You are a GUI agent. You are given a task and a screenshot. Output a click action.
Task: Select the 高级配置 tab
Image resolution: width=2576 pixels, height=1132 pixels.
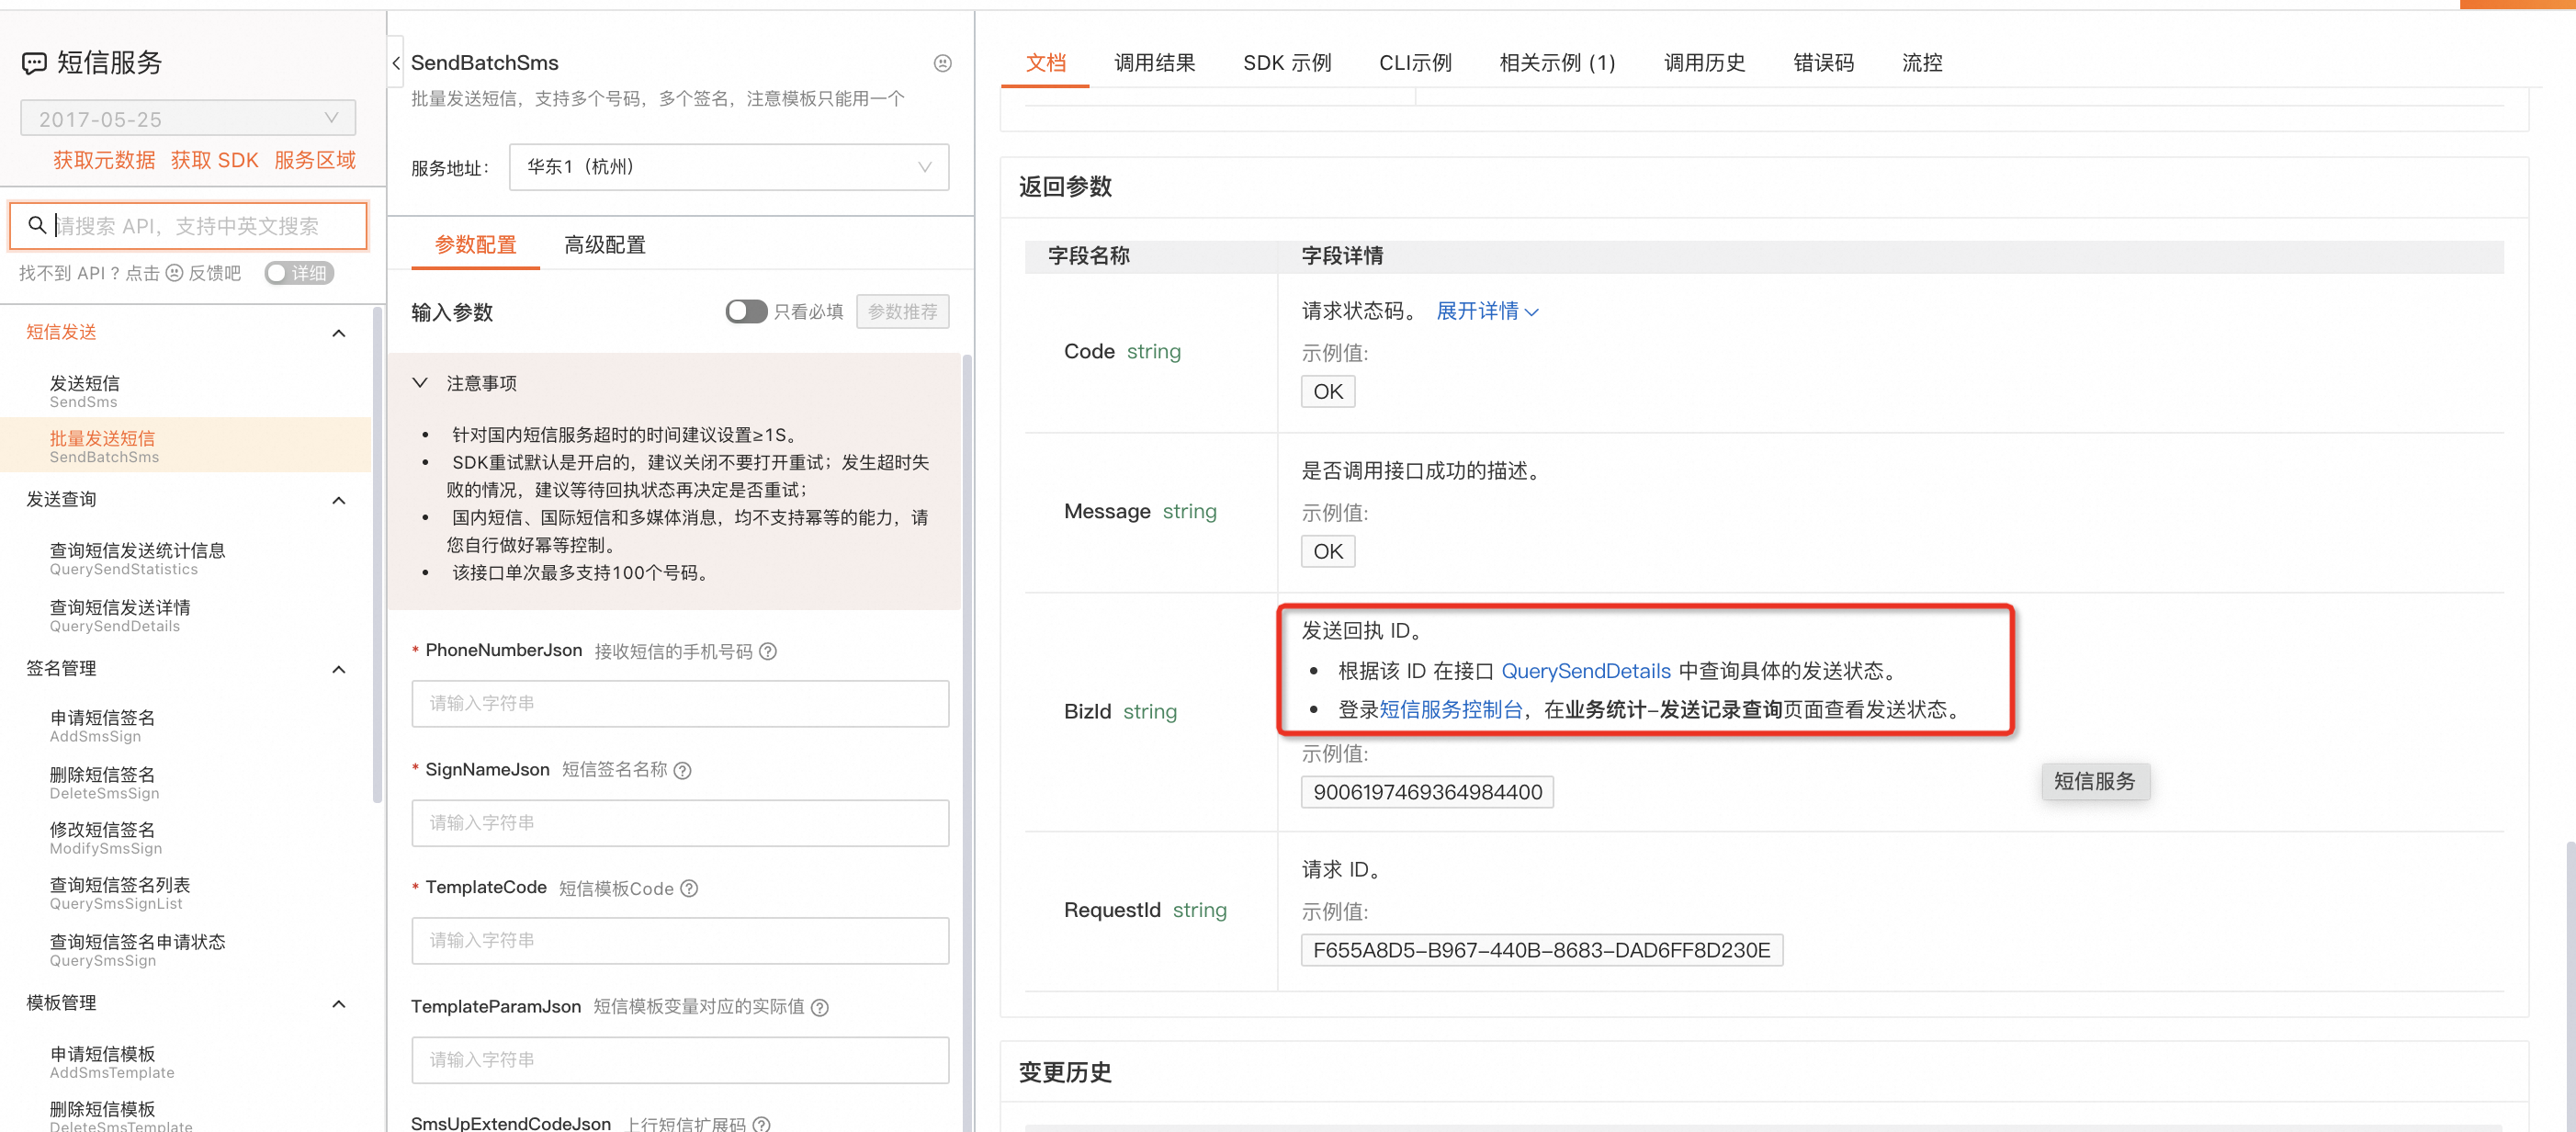click(x=604, y=245)
